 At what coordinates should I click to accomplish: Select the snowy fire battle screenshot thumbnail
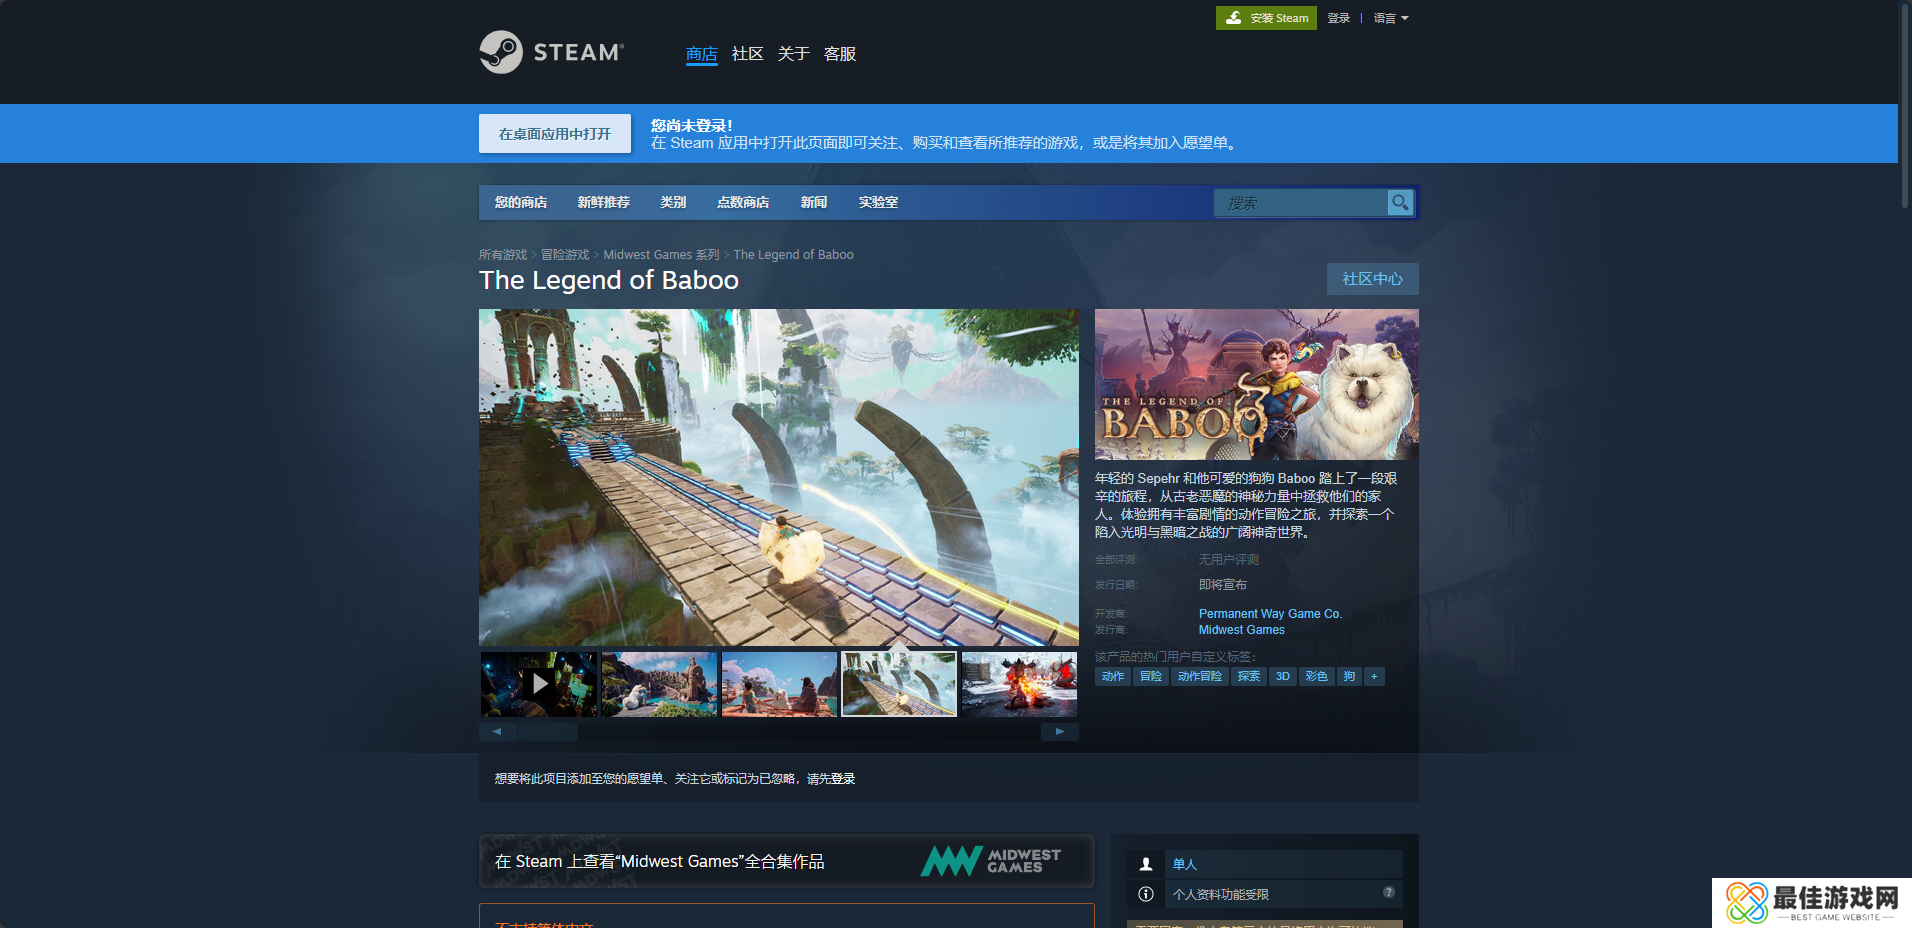1019,684
